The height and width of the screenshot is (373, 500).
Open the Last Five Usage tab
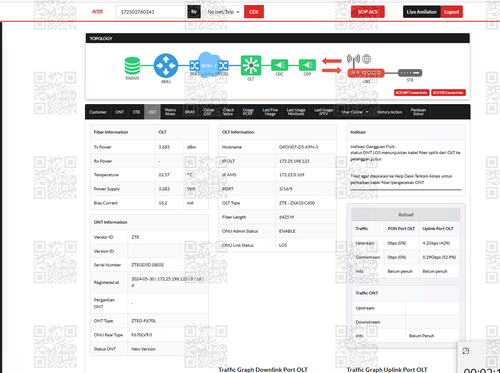[270, 112]
